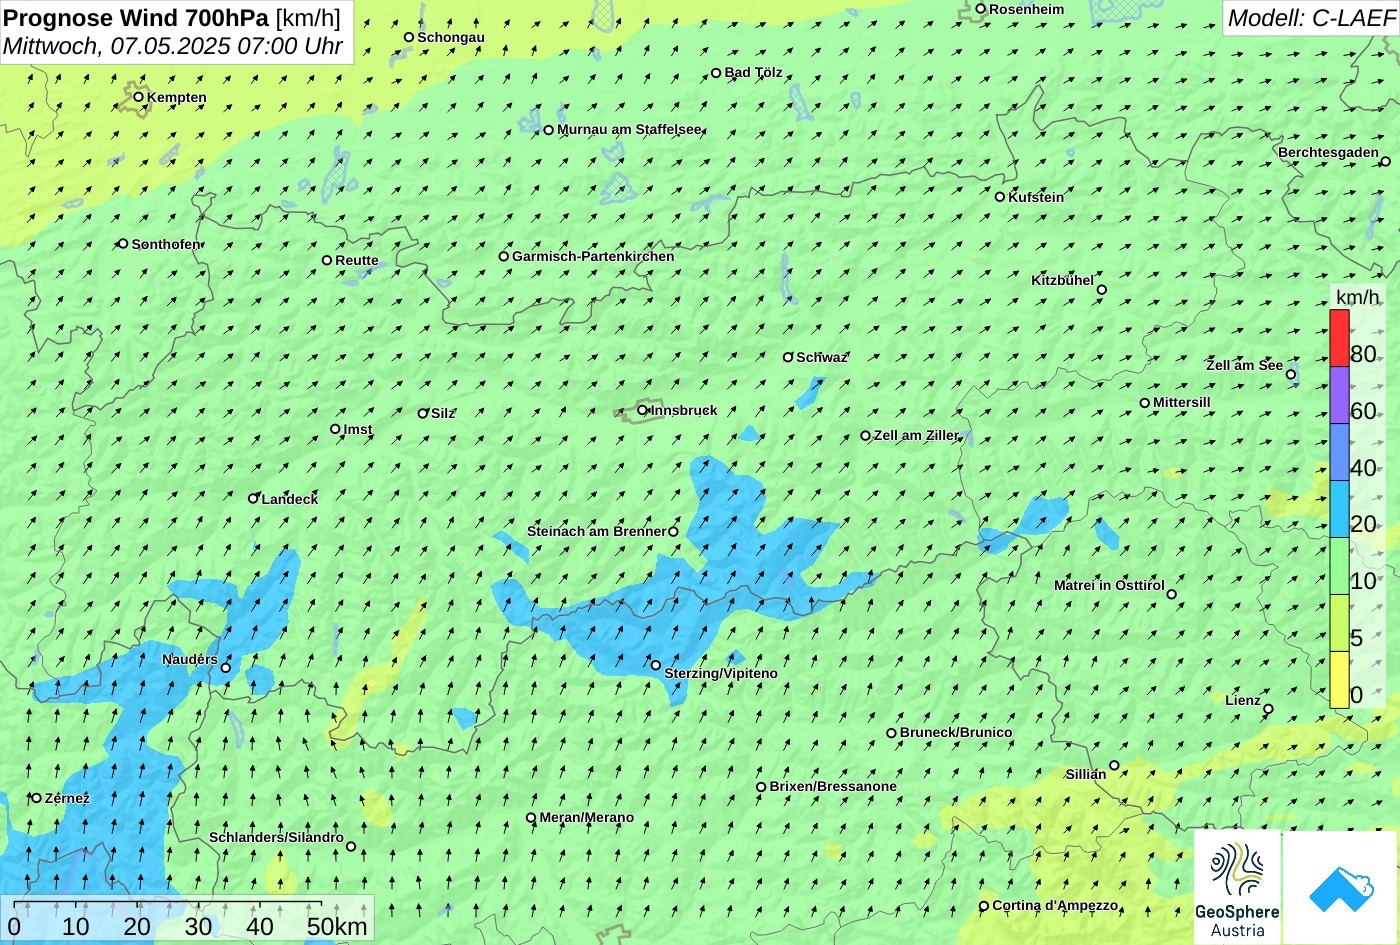Click the light blue 20 km/h legend swatch
This screenshot has width=1400, height=945.
click(x=1339, y=509)
